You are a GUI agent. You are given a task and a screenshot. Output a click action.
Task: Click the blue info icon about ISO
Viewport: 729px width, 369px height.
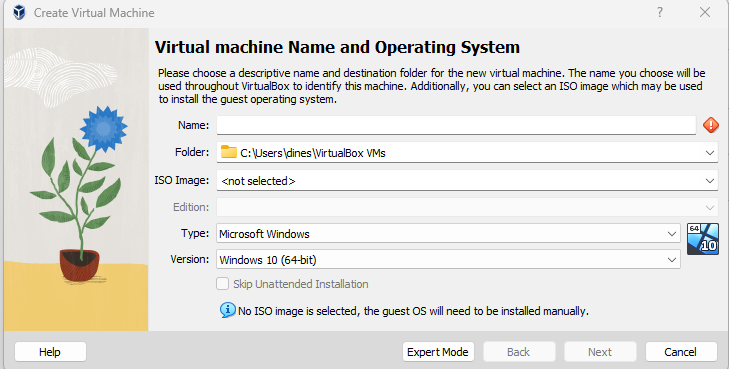[x=227, y=310]
